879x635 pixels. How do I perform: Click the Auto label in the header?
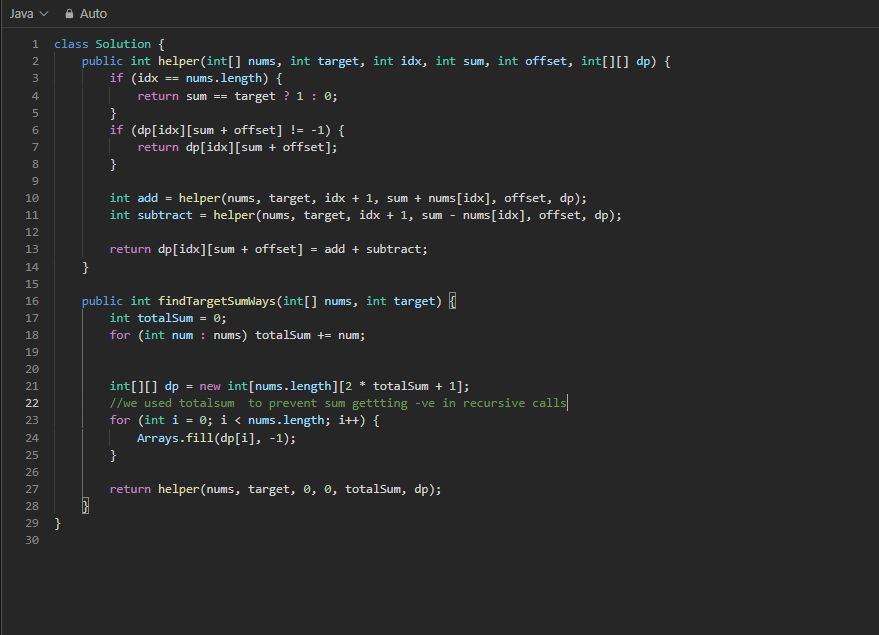pyautogui.click(x=93, y=13)
